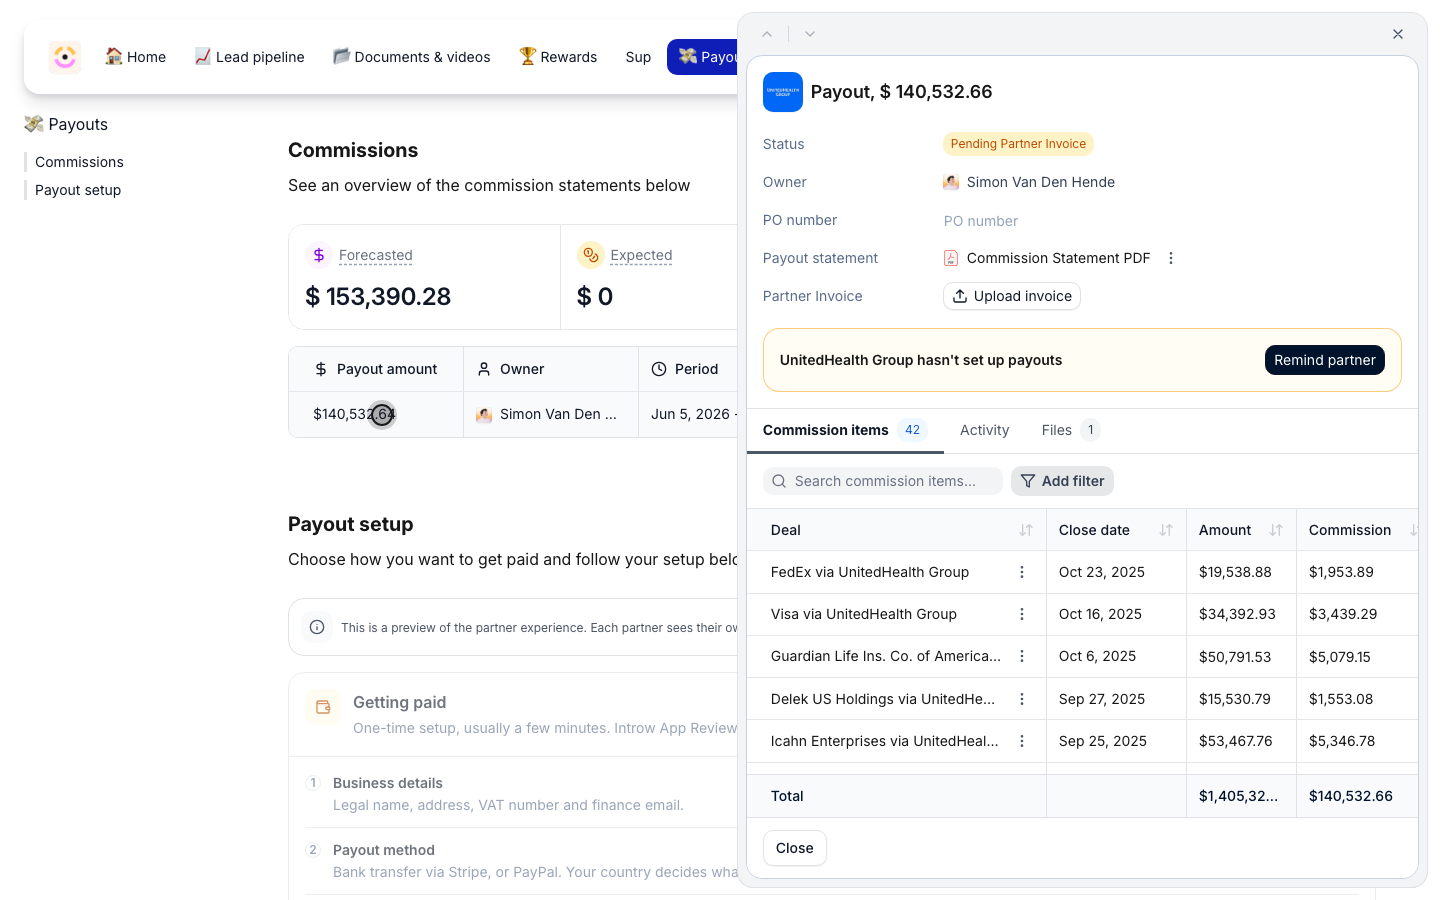Open Lead pipeline page
This screenshot has height=900, width=1440.
point(249,57)
